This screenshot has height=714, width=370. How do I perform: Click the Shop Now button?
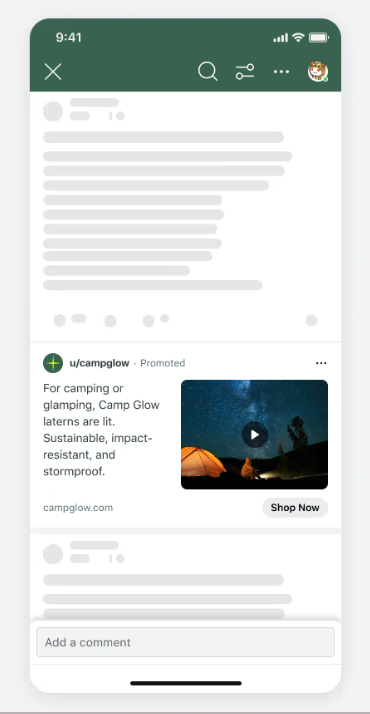click(295, 508)
